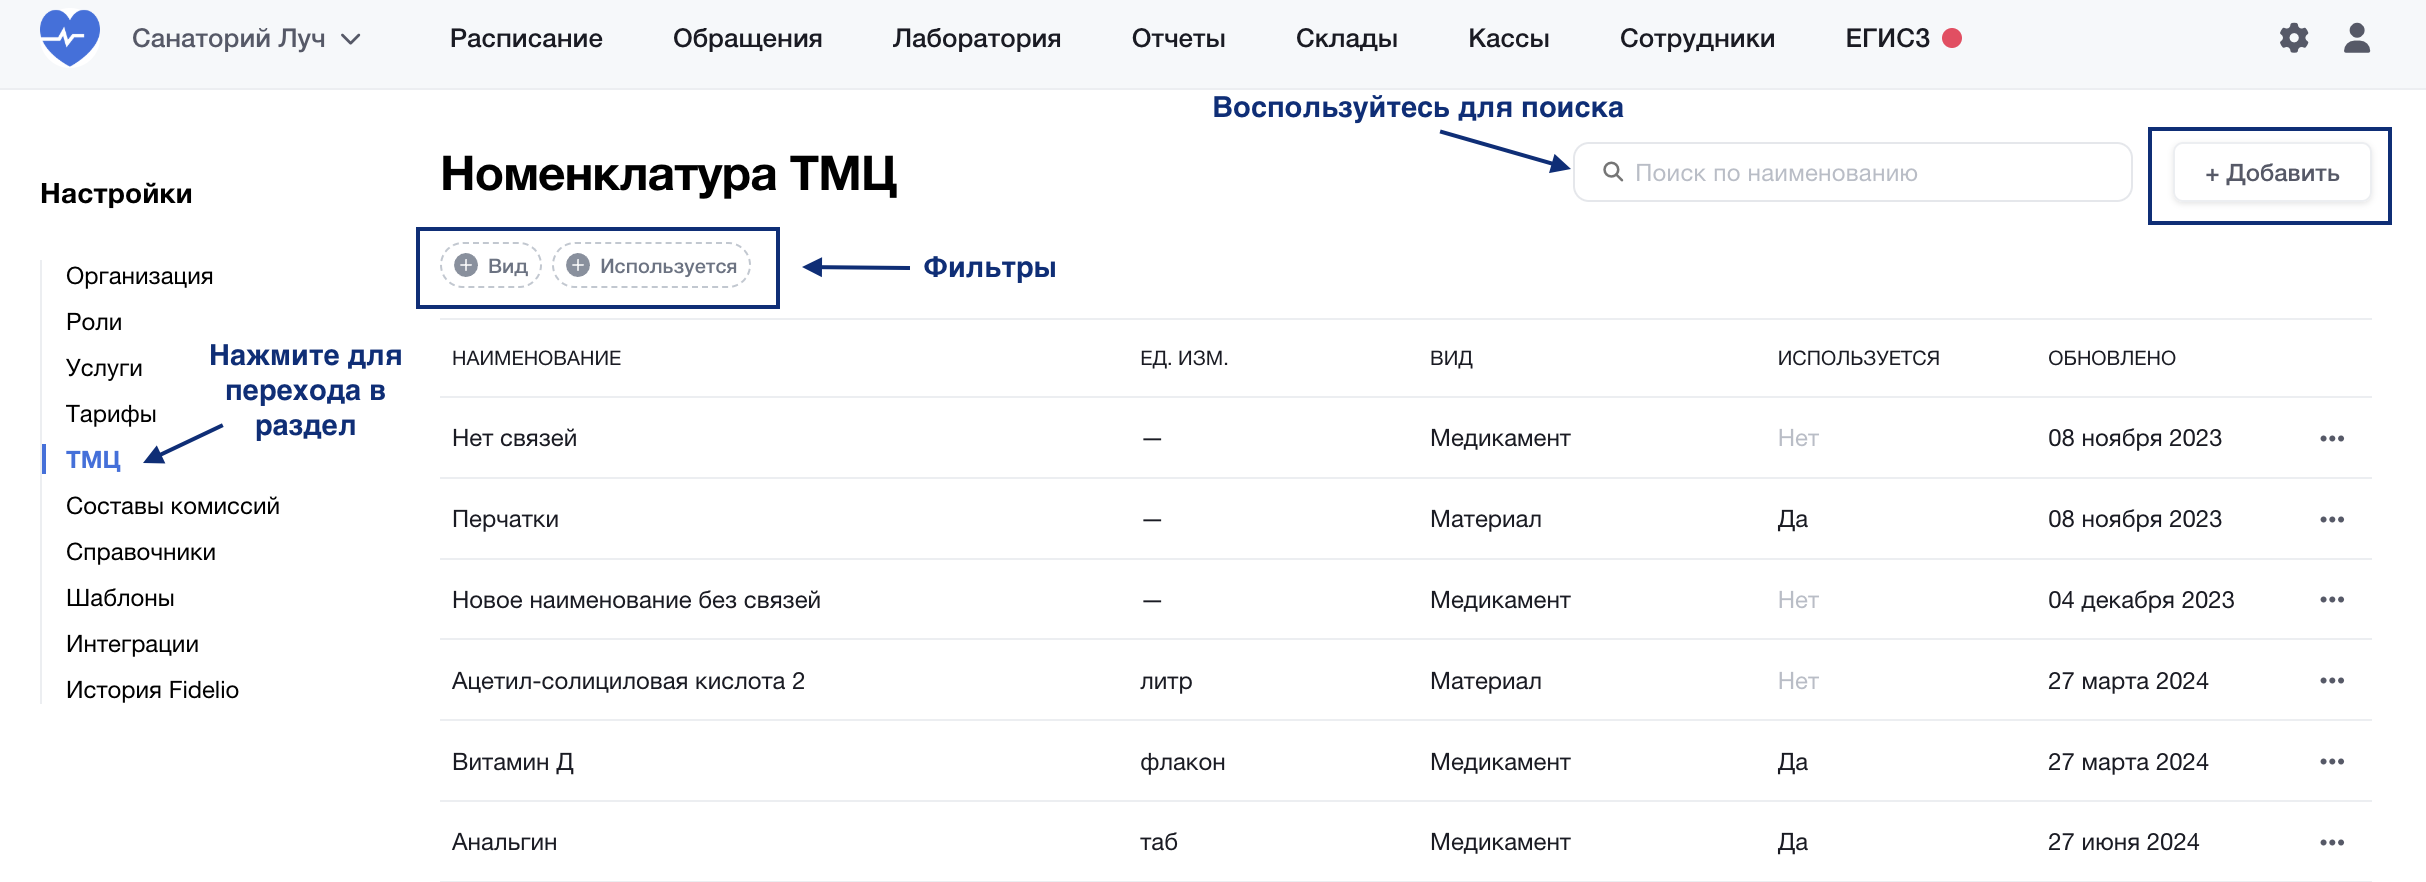Open three-dots menu for Нет связей row
Image resolution: width=2426 pixels, height=882 pixels.
coord(2332,438)
